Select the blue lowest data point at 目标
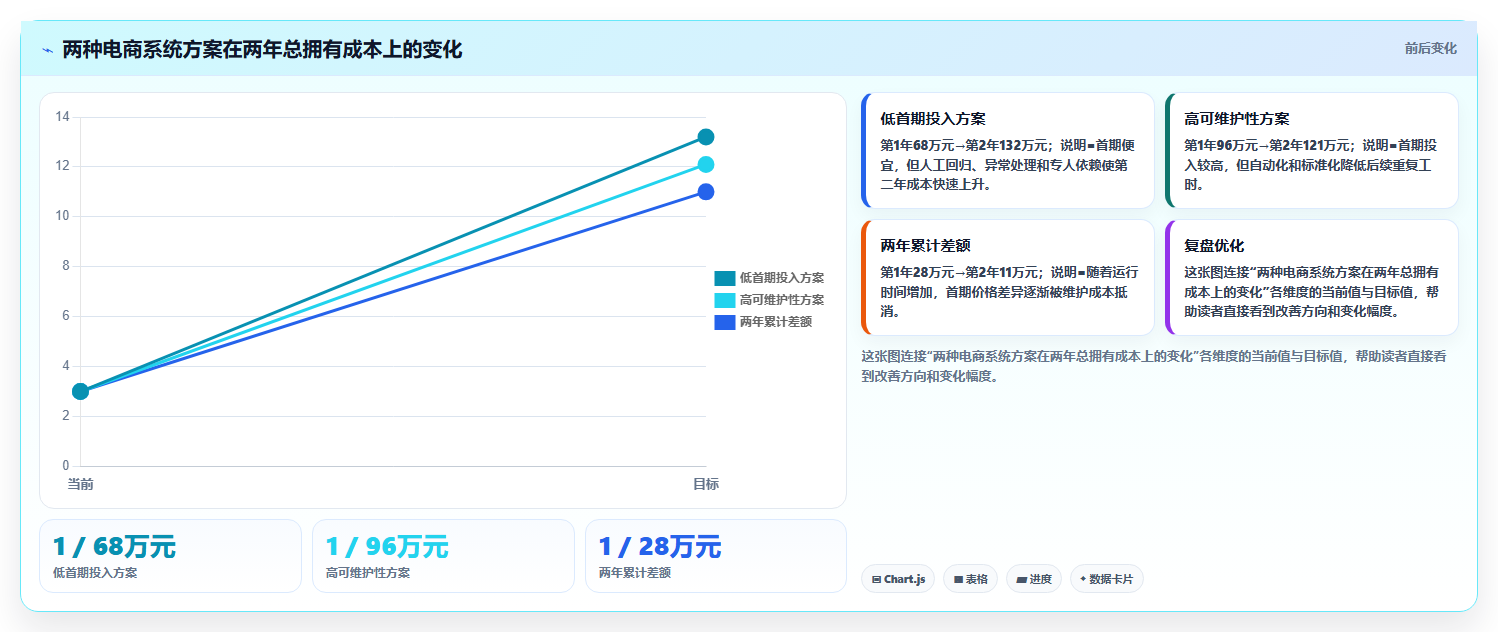The image size is (1498, 632). [706, 192]
